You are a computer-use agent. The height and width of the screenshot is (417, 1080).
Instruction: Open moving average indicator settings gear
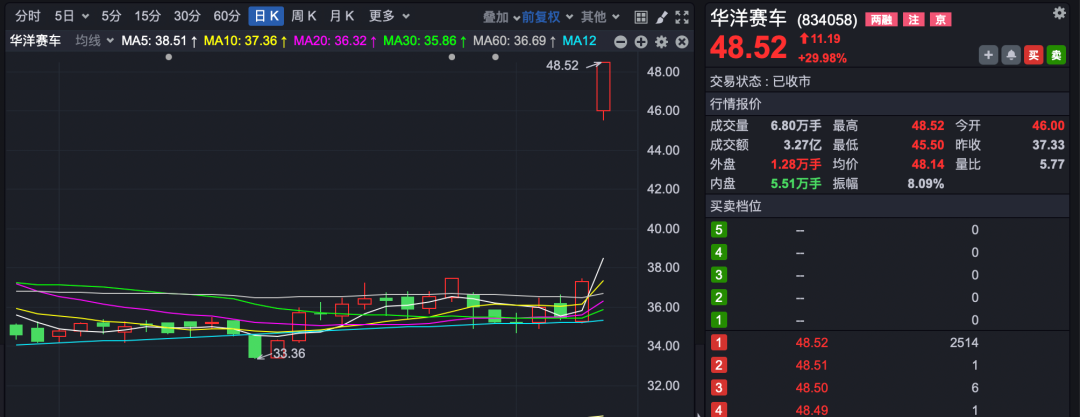(661, 41)
